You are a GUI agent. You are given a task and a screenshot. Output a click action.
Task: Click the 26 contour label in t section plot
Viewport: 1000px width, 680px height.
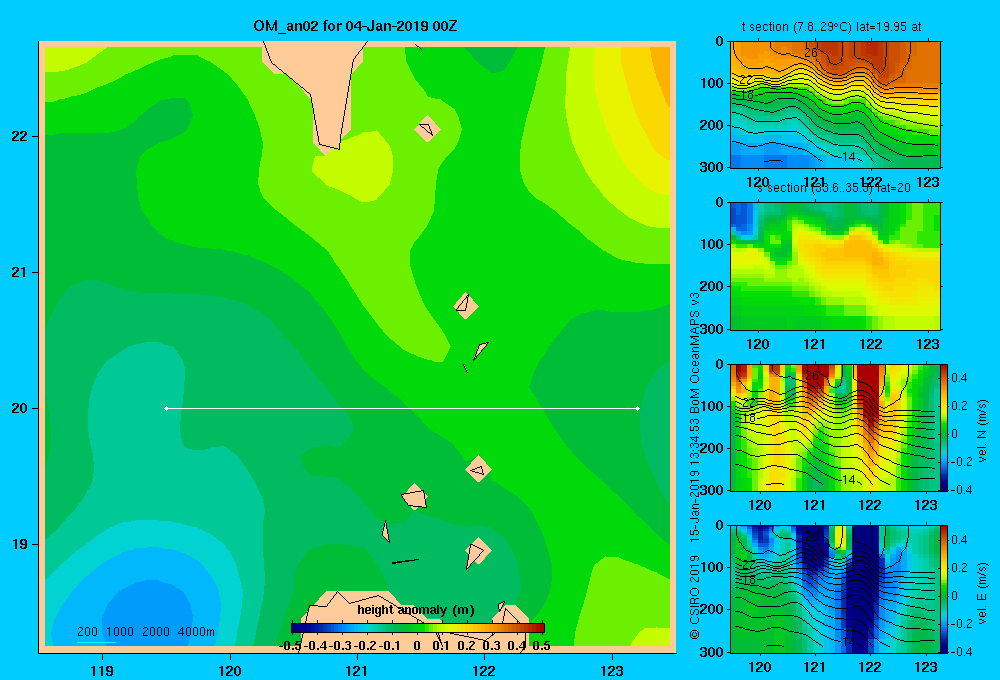[811, 53]
